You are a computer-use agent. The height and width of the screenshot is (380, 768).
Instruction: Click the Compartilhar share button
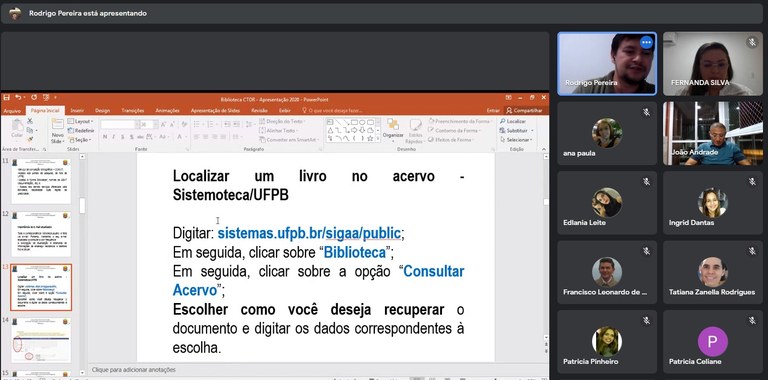coord(525,111)
